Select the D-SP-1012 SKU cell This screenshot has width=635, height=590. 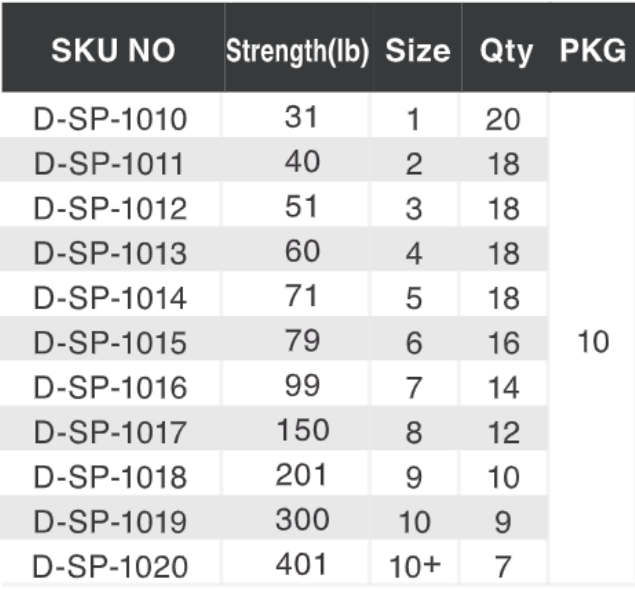click(110, 209)
